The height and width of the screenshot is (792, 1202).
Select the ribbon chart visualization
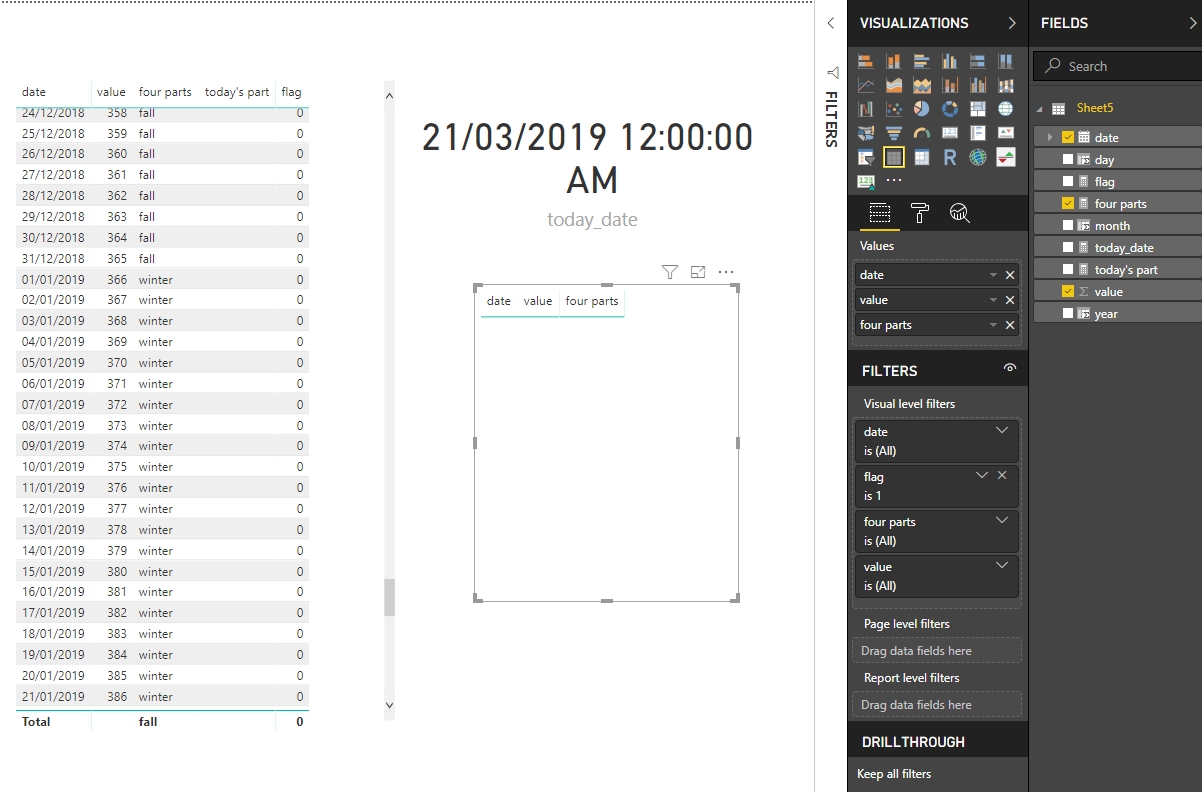point(1006,85)
